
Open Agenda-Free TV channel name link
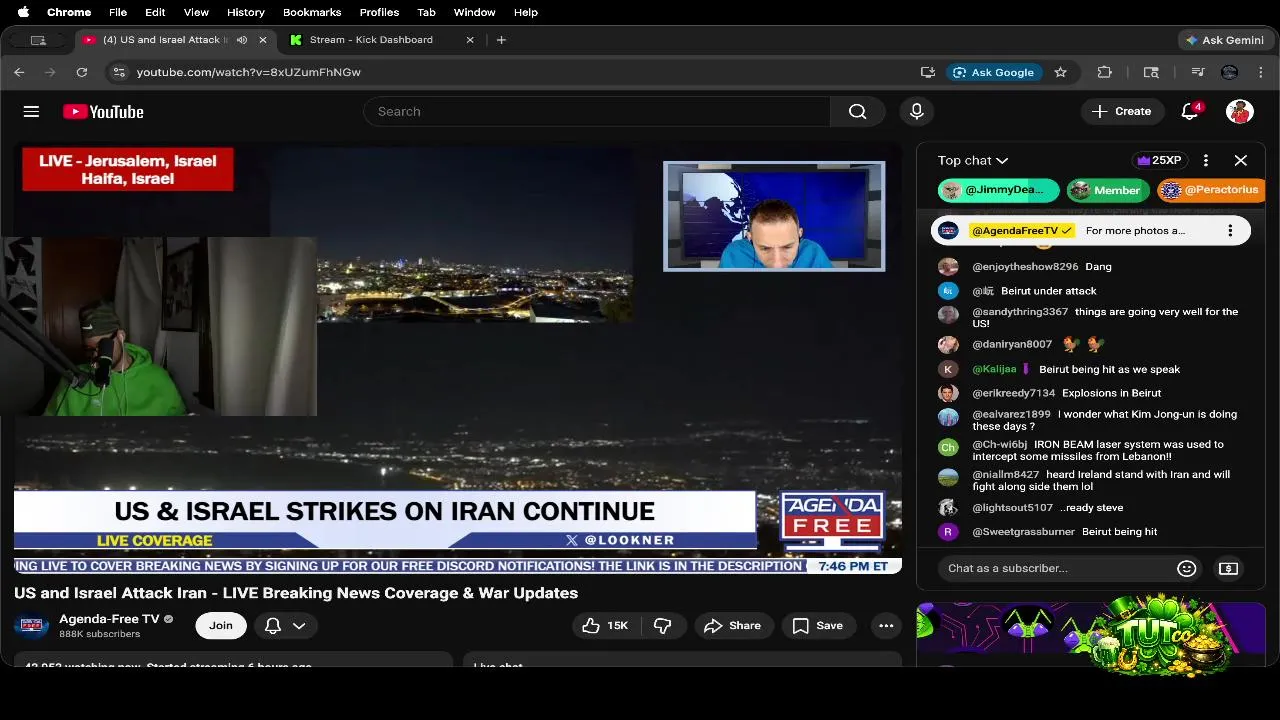pyautogui.click(x=109, y=619)
